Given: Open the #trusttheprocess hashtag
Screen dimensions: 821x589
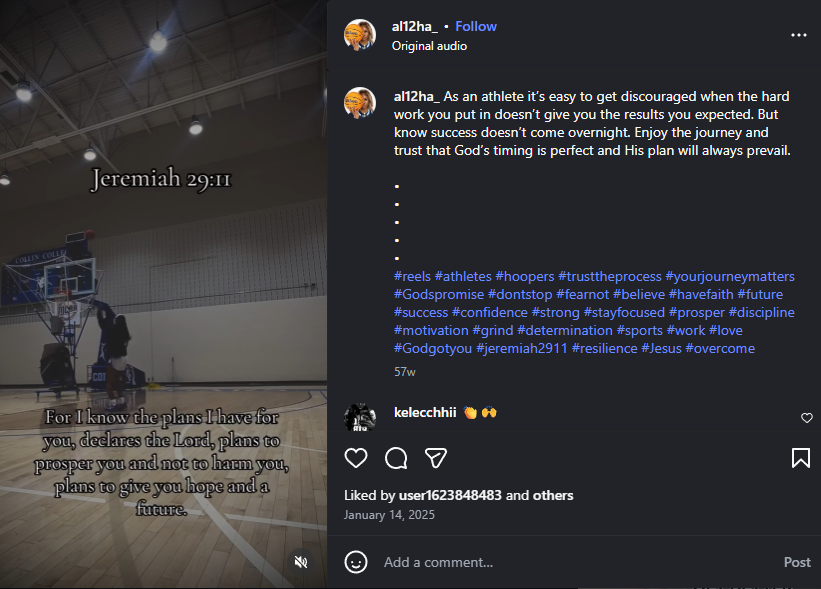Looking at the screenshot, I should pos(609,276).
